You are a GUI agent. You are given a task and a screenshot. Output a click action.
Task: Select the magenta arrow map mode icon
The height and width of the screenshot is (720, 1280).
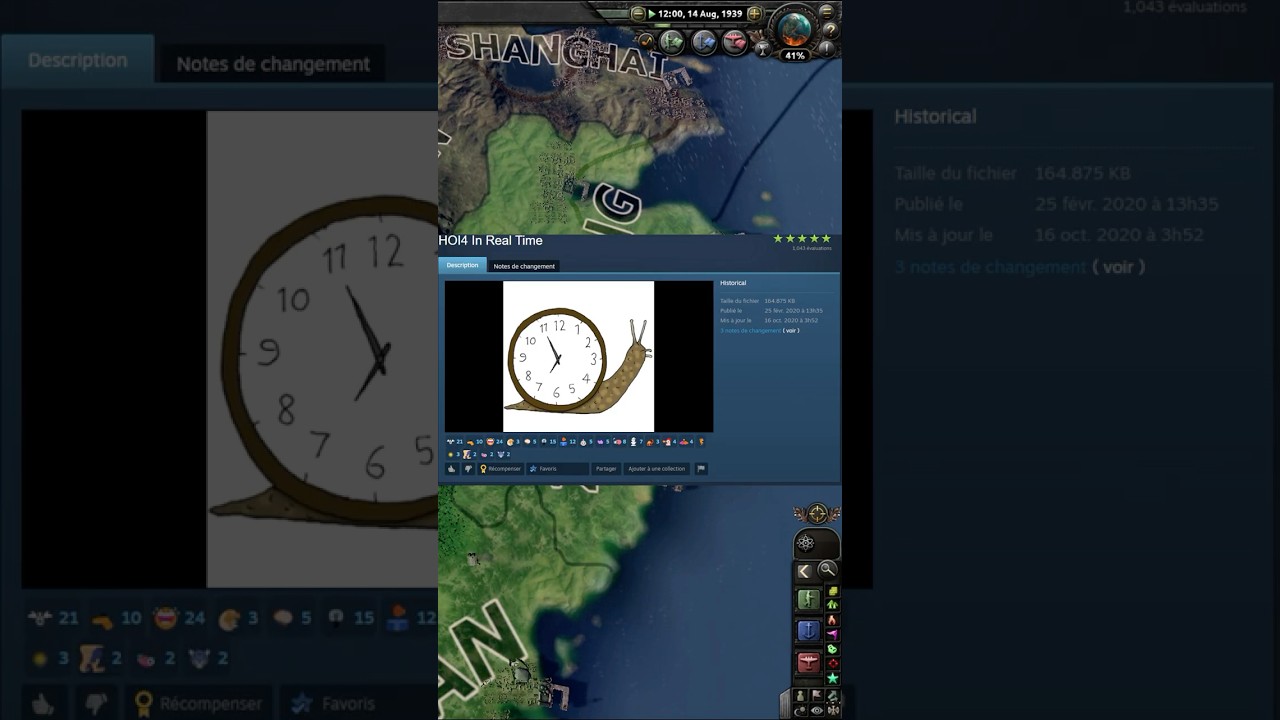coord(833,634)
